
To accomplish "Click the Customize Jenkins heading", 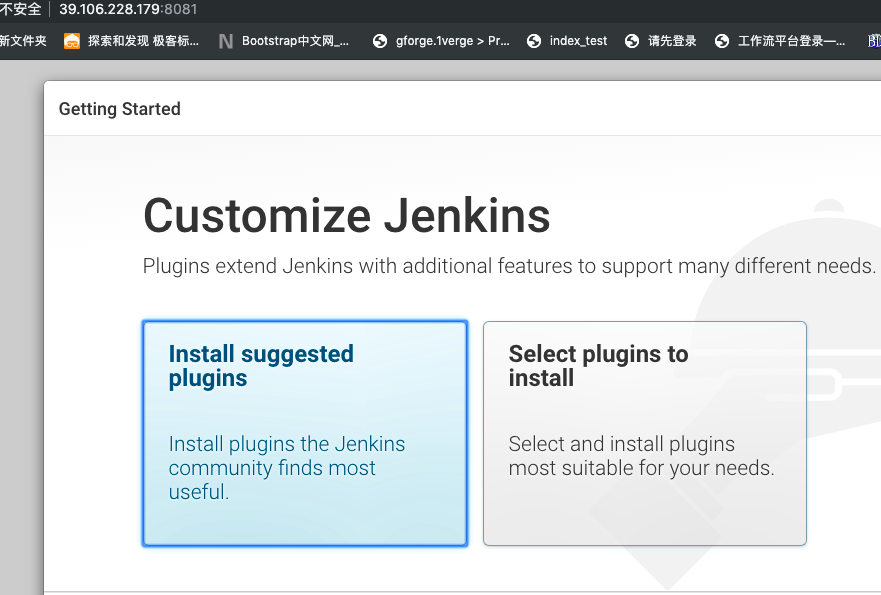I will pyautogui.click(x=347, y=215).
